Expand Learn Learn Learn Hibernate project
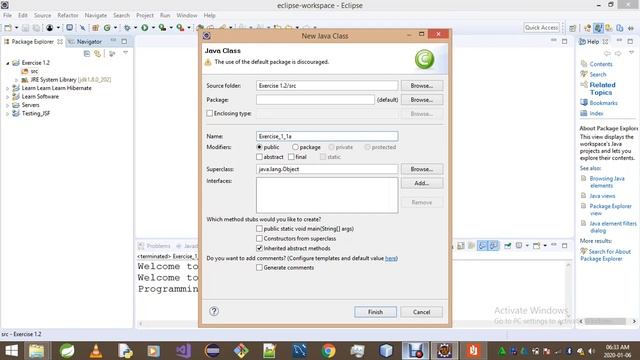The image size is (640, 360). [x=7, y=88]
